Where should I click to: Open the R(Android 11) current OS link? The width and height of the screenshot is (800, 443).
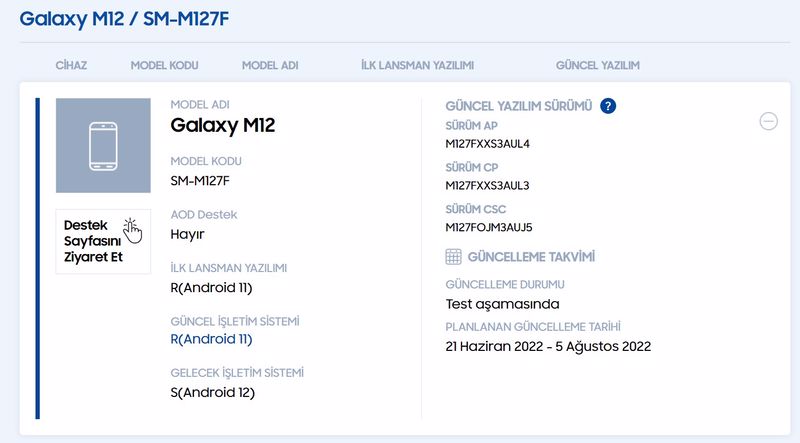(211, 339)
